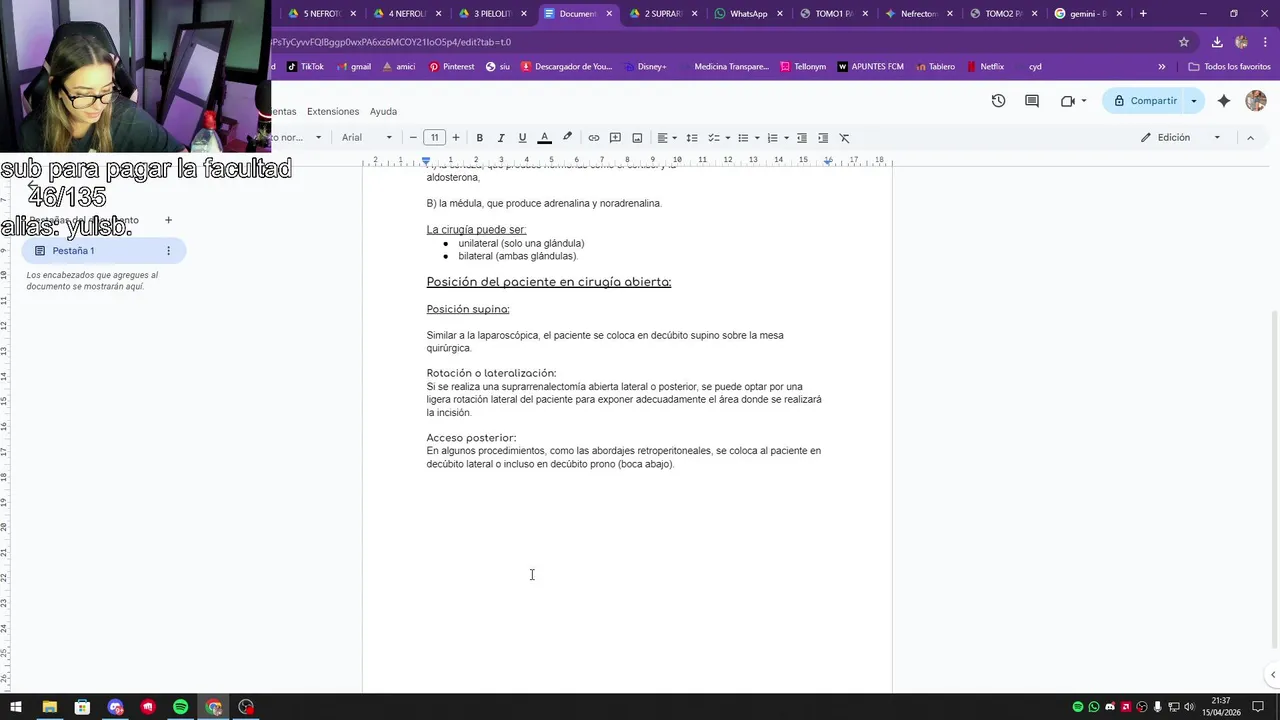1280x720 pixels.
Task: Open Spotify from the Windows taskbar
Action: pyautogui.click(x=181, y=707)
